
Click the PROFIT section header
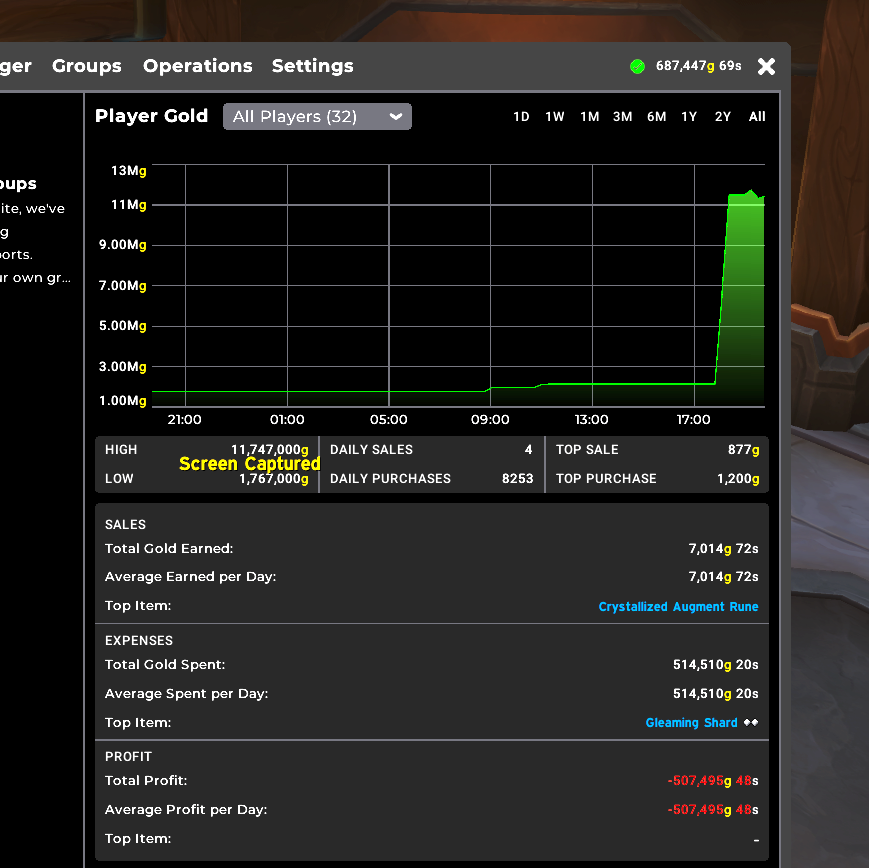tap(128, 757)
